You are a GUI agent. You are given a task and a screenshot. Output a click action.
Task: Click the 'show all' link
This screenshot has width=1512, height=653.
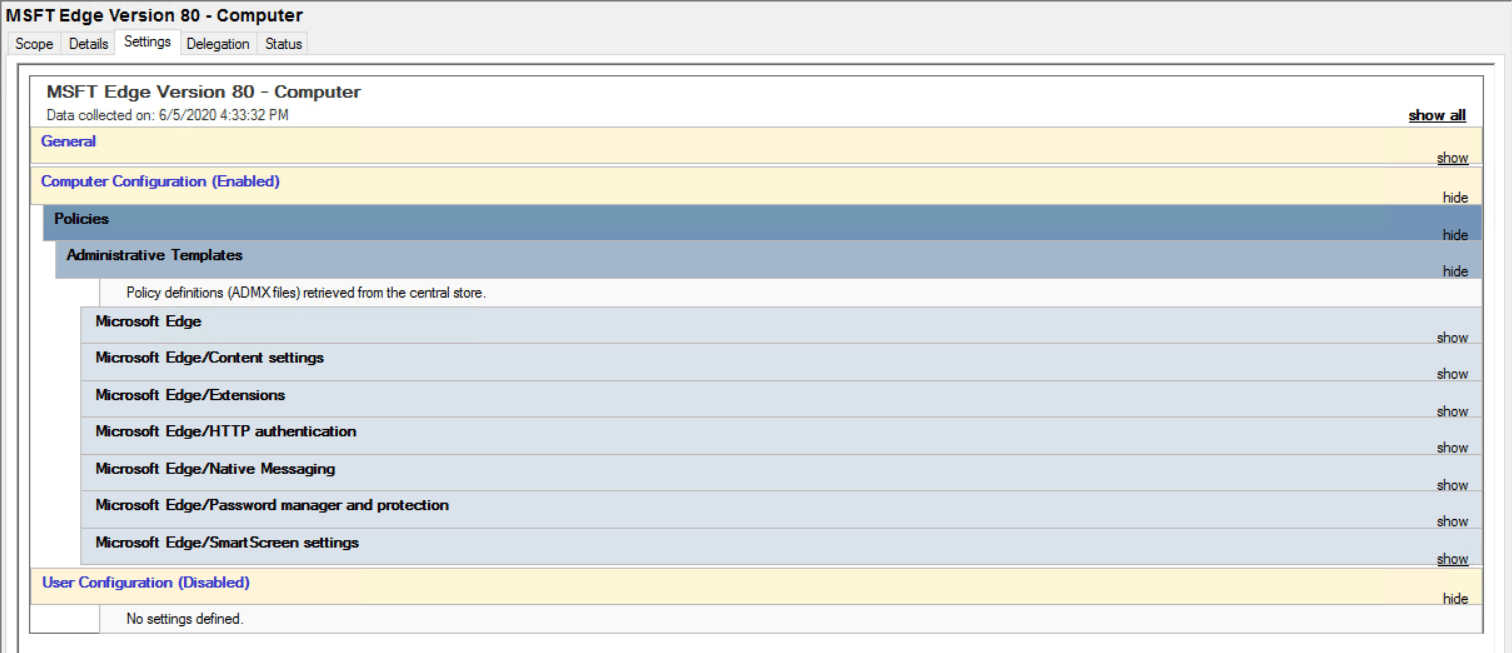click(1437, 115)
